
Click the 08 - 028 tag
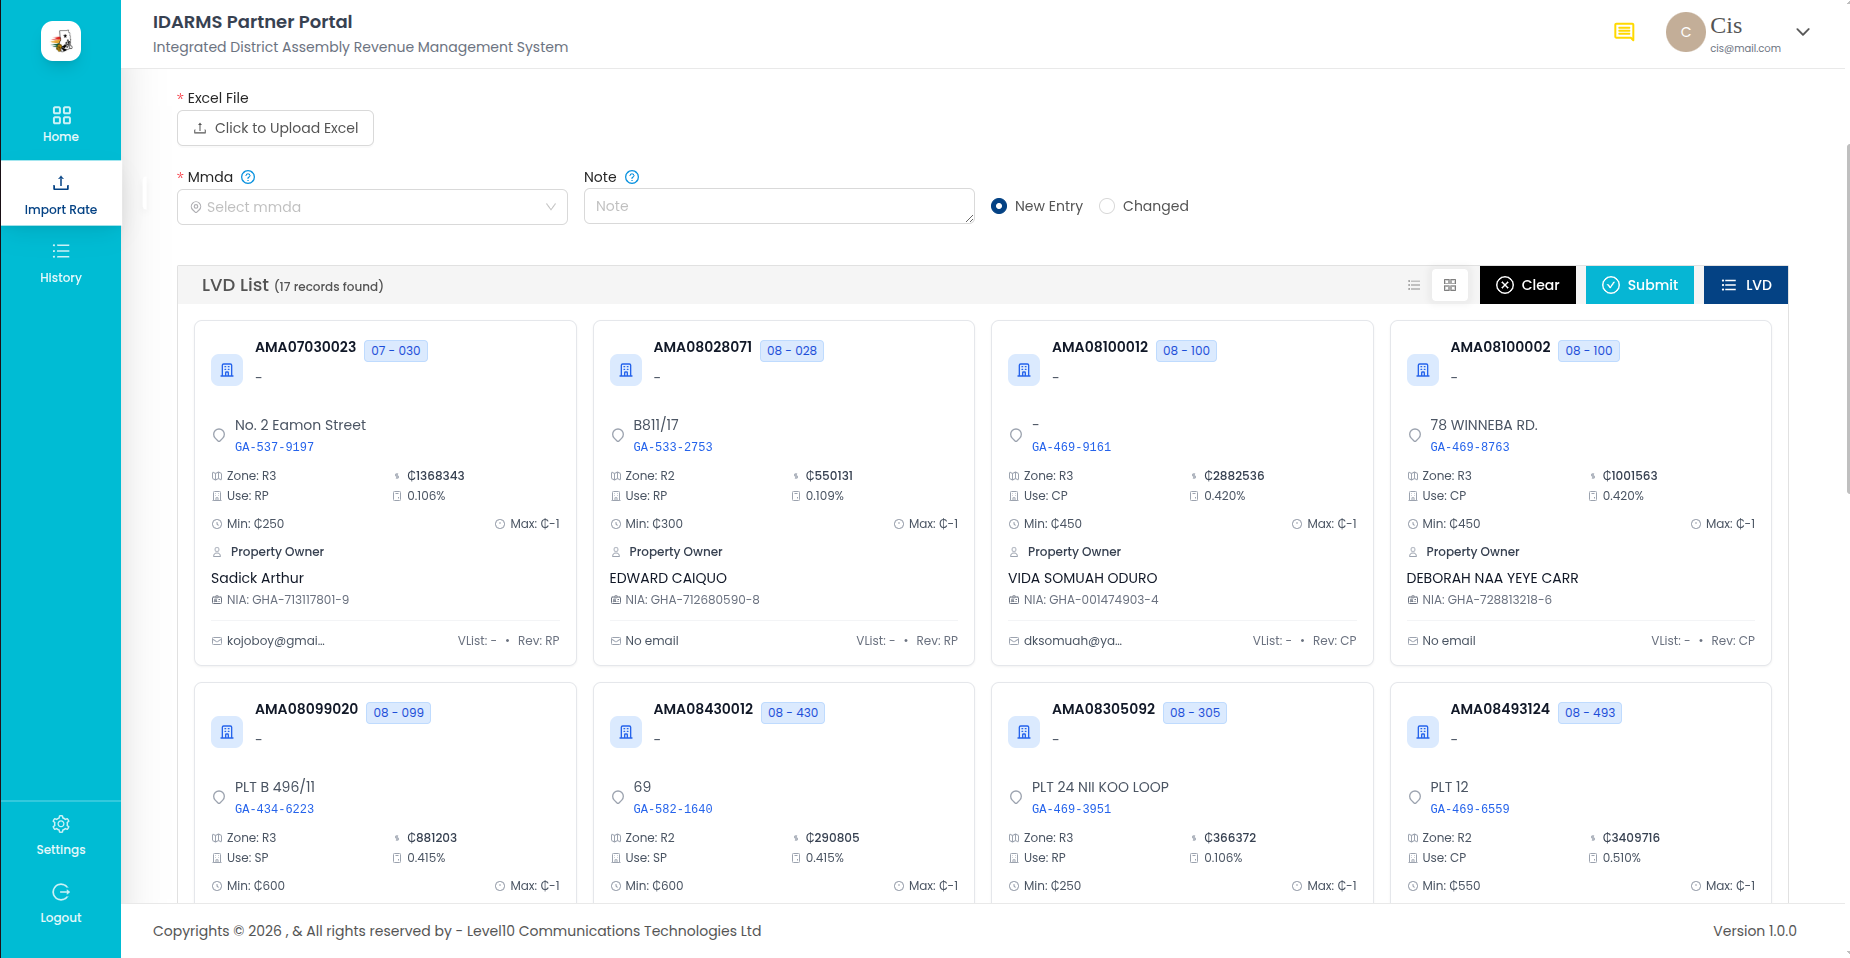[x=792, y=351]
